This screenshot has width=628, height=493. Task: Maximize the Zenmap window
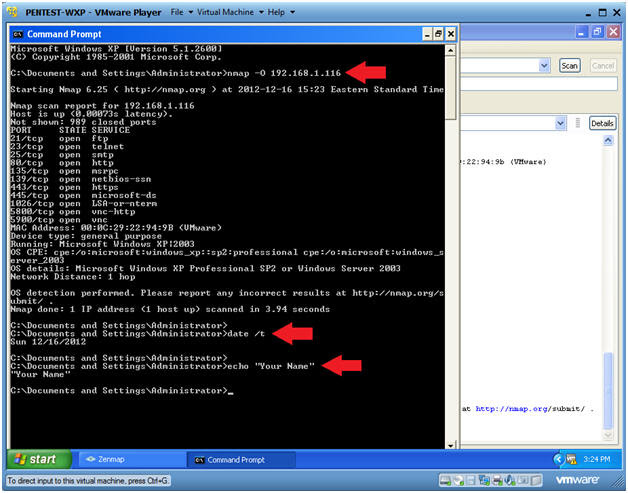coord(598,32)
